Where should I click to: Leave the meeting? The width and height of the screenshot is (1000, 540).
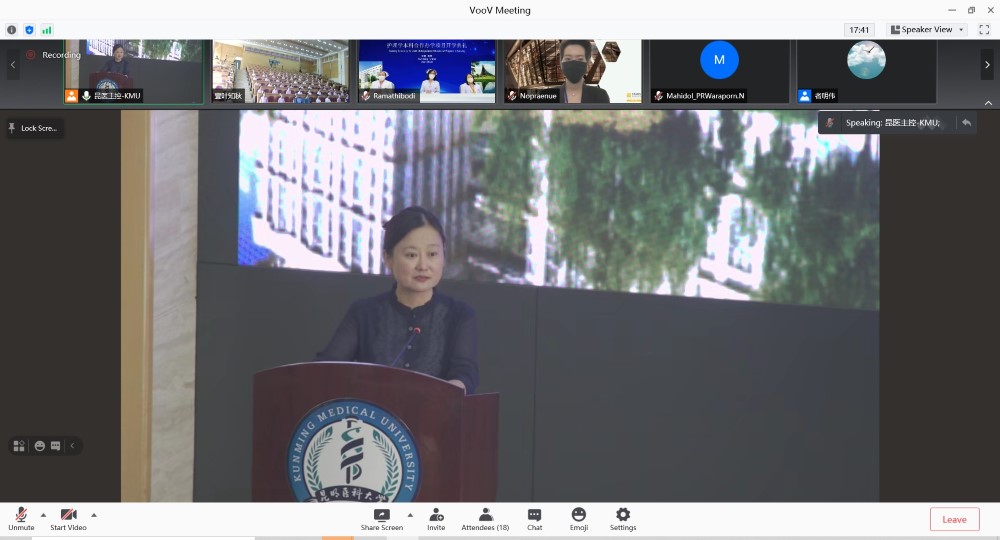pos(954,519)
